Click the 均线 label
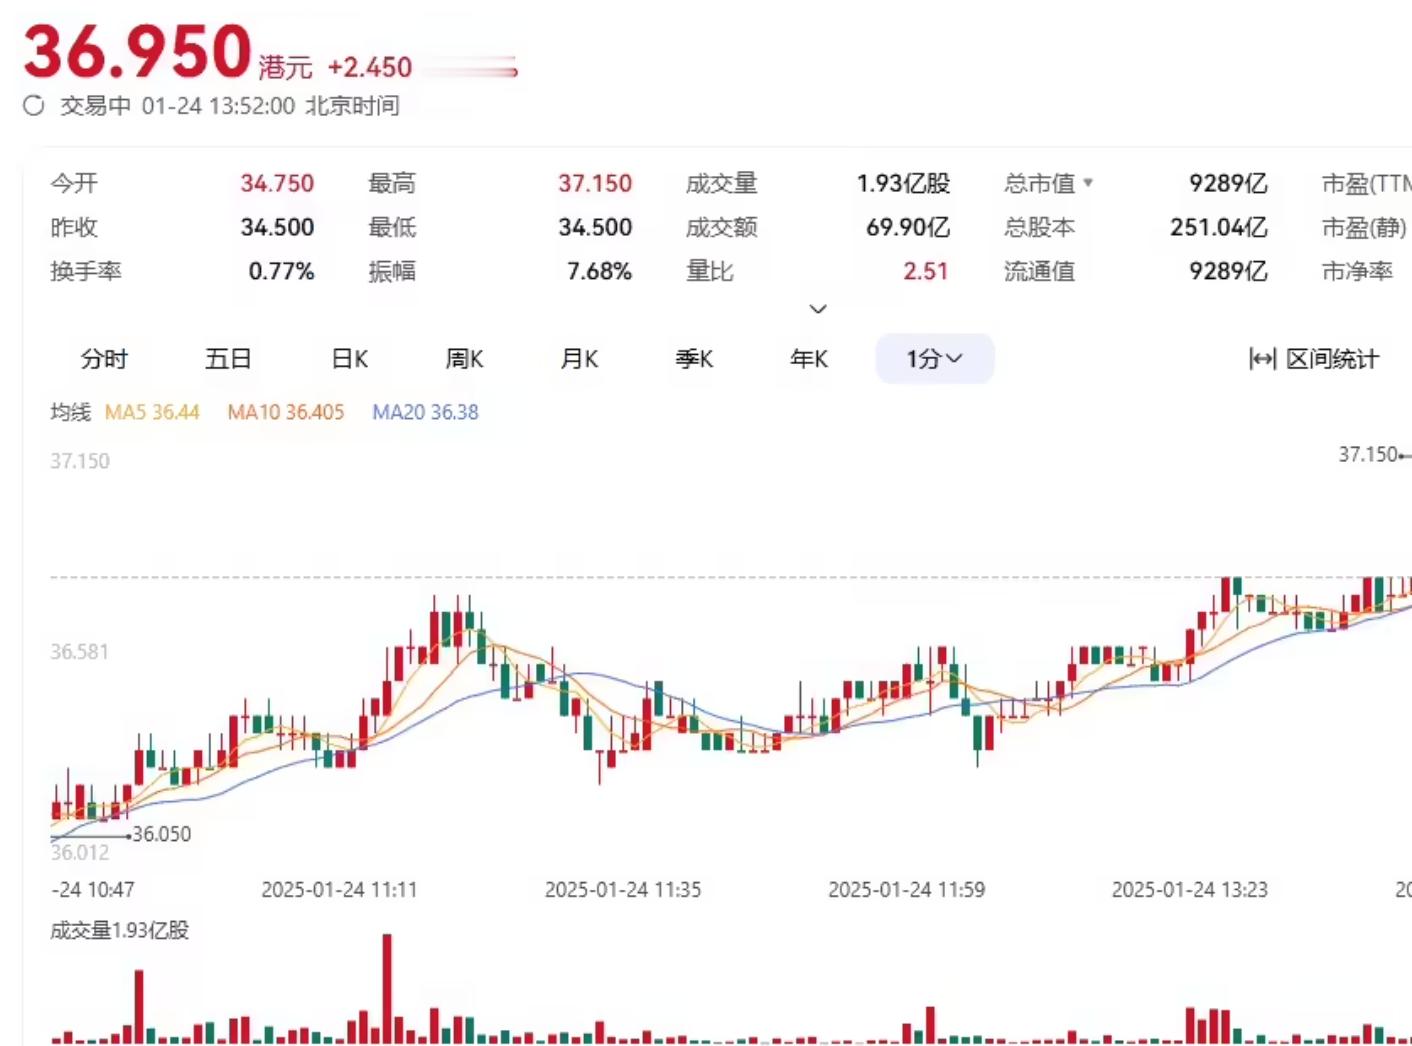Viewport: 1412px width, 1046px height. point(71,412)
